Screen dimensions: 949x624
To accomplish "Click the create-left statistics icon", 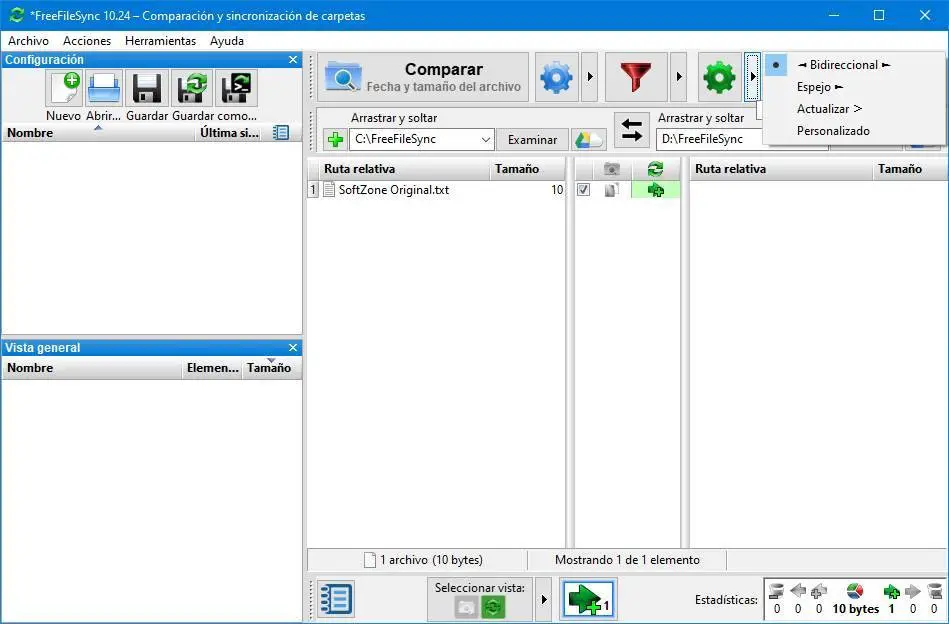I will point(819,591).
